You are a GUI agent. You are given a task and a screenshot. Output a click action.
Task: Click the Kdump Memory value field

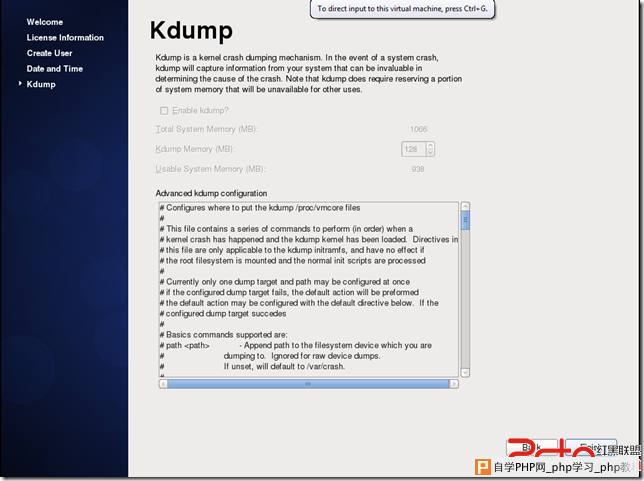click(x=413, y=149)
